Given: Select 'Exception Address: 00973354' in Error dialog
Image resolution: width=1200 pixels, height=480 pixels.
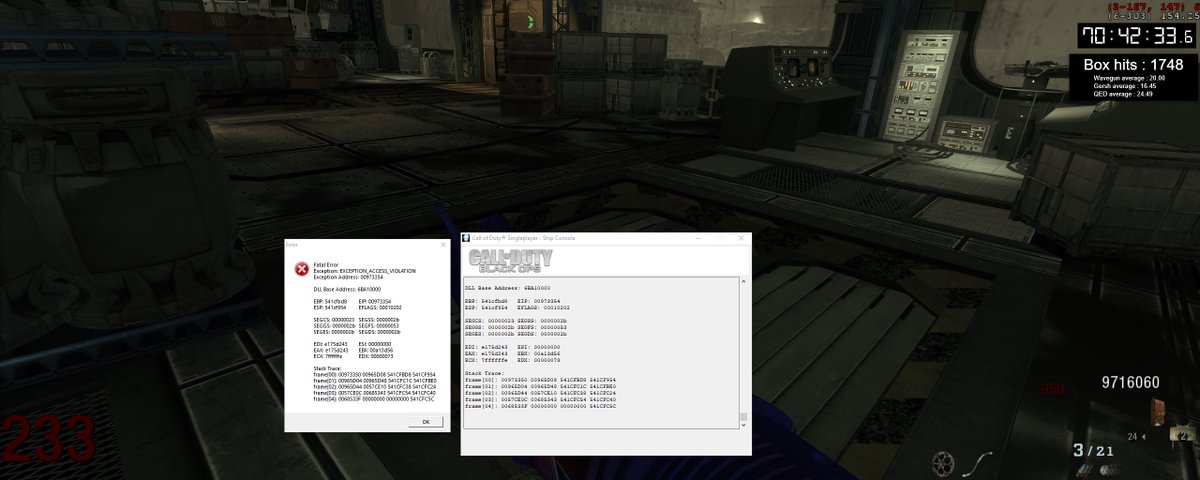Looking at the screenshot, I should tap(347, 277).
